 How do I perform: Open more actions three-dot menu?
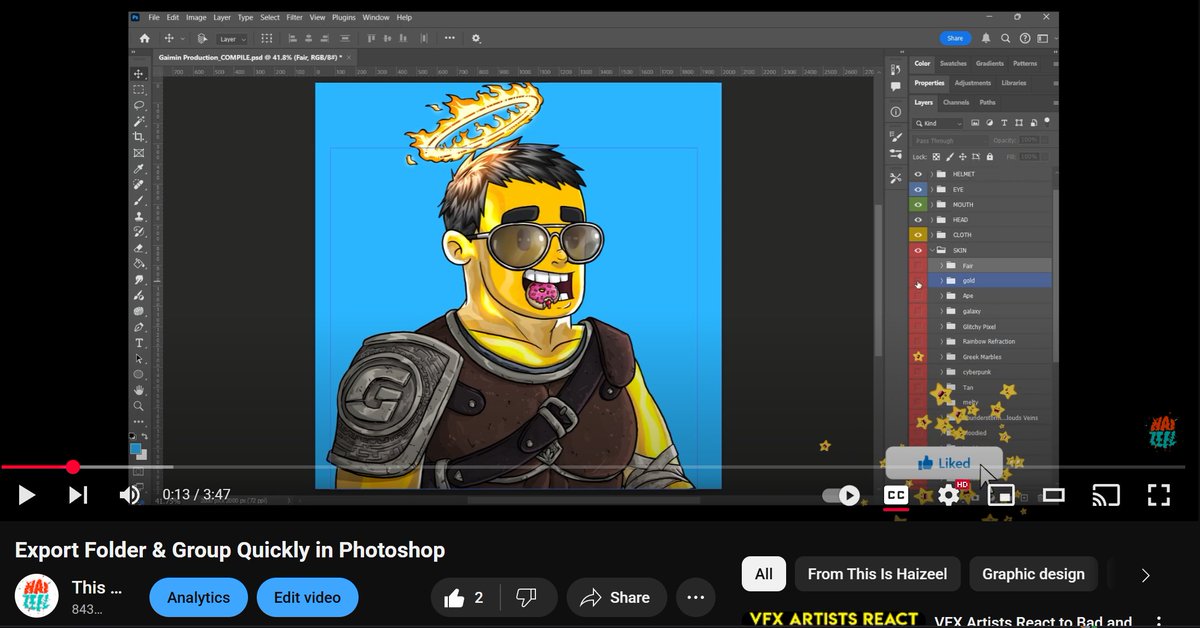[x=695, y=597]
